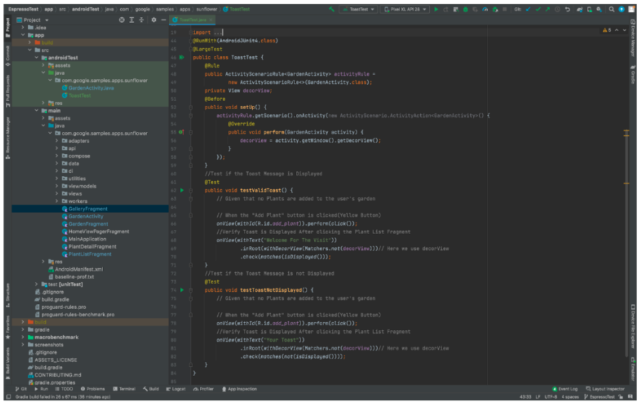Click the green Run app button
Viewport: 640px width, 405px height.
(x=436, y=9)
